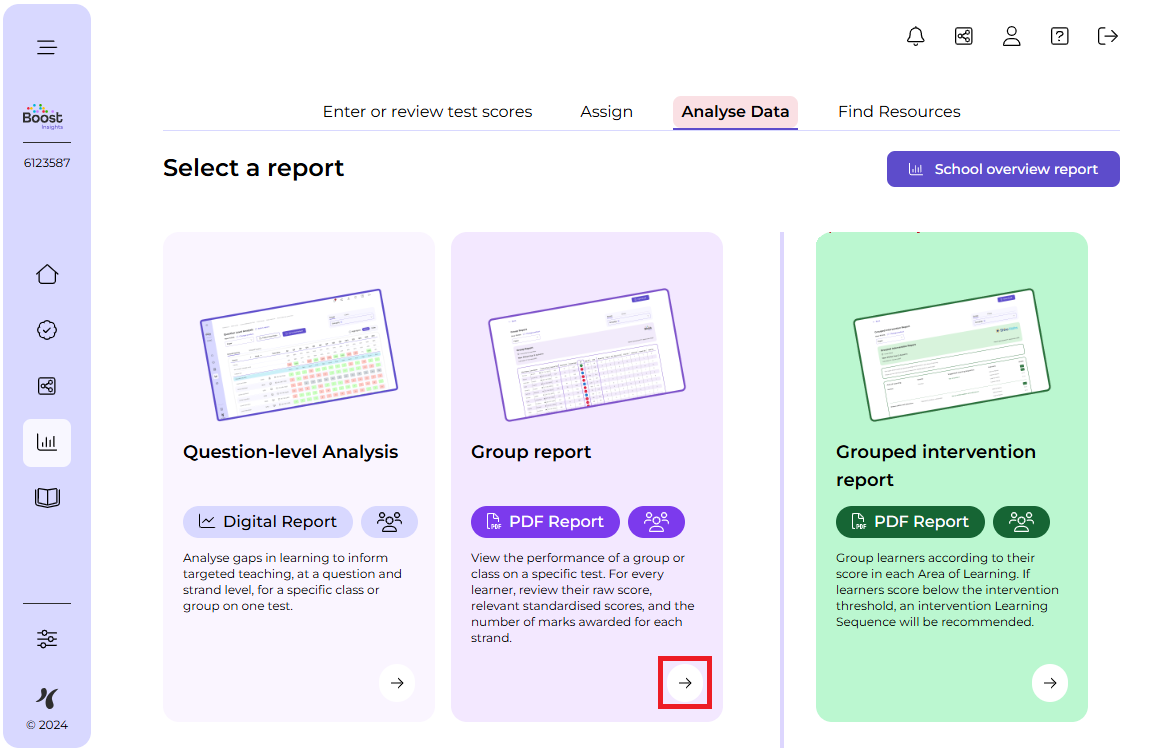
Task: Open the hamburger menu in sidebar
Action: pos(47,48)
